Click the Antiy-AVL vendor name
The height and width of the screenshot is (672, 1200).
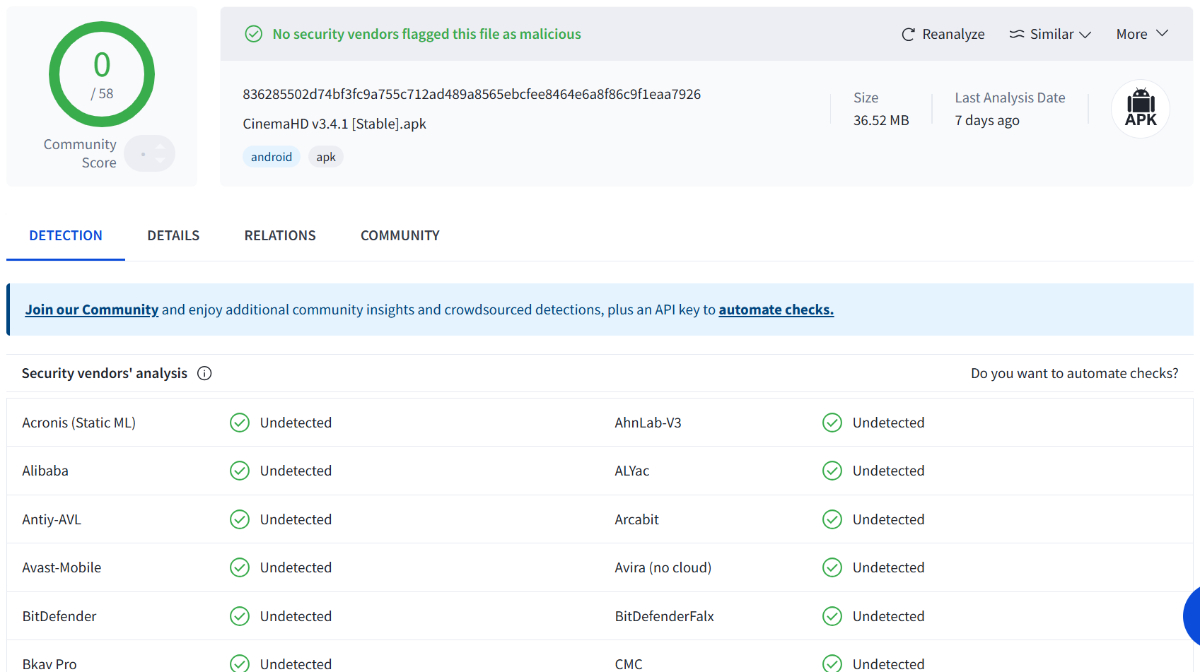point(52,519)
